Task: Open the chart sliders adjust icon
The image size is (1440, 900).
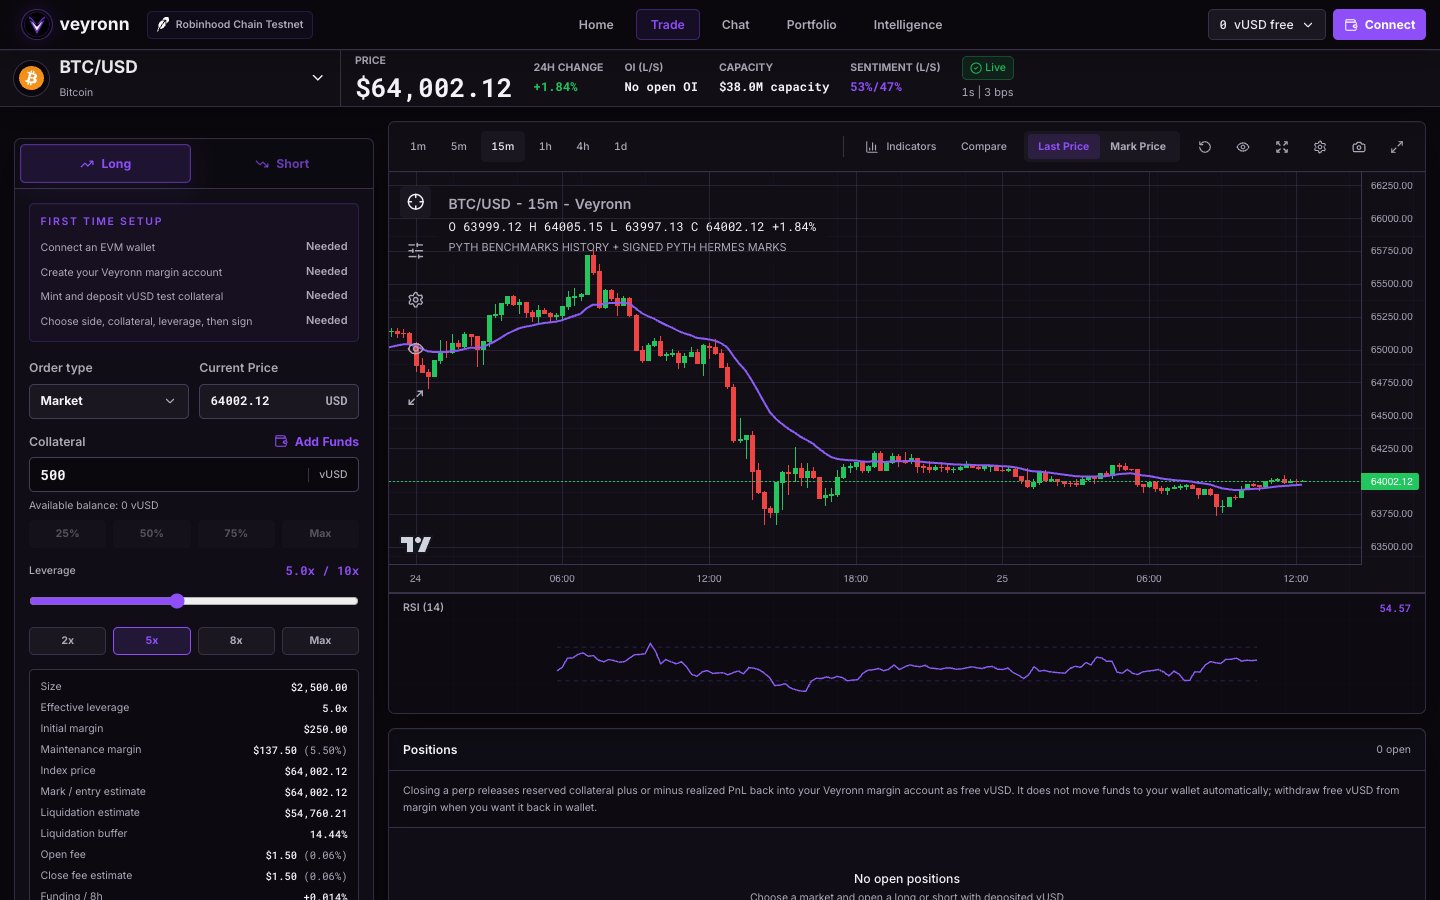Action: 416,251
